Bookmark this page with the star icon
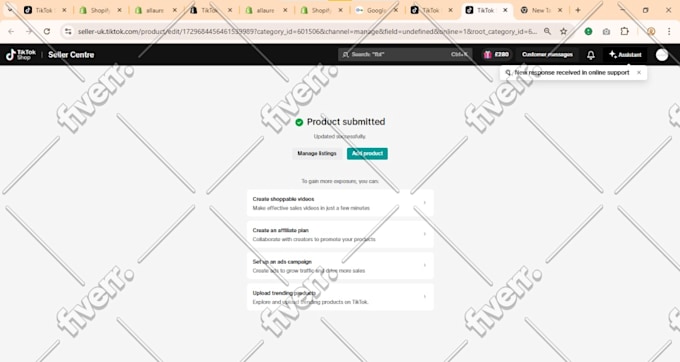This screenshot has height=362, width=680. 563,31
